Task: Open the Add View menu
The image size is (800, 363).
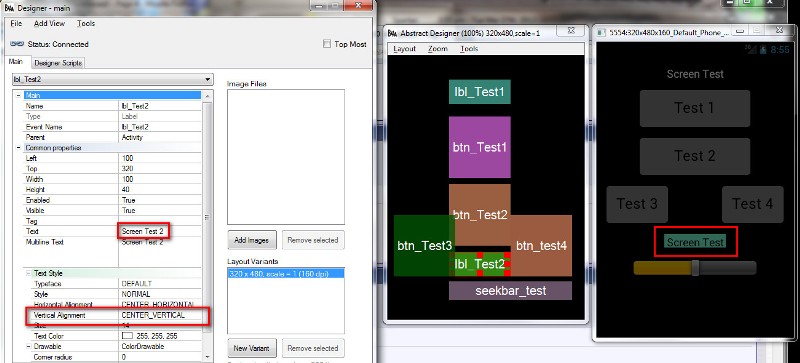Action: (49, 23)
